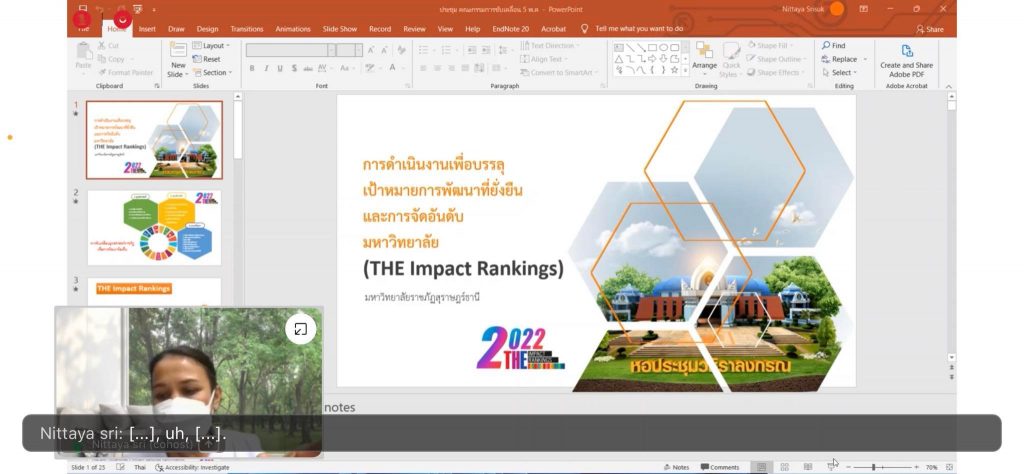Open the Replace dropdown arrow
Image resolution: width=1024 pixels, height=474 pixels.
[x=865, y=59]
